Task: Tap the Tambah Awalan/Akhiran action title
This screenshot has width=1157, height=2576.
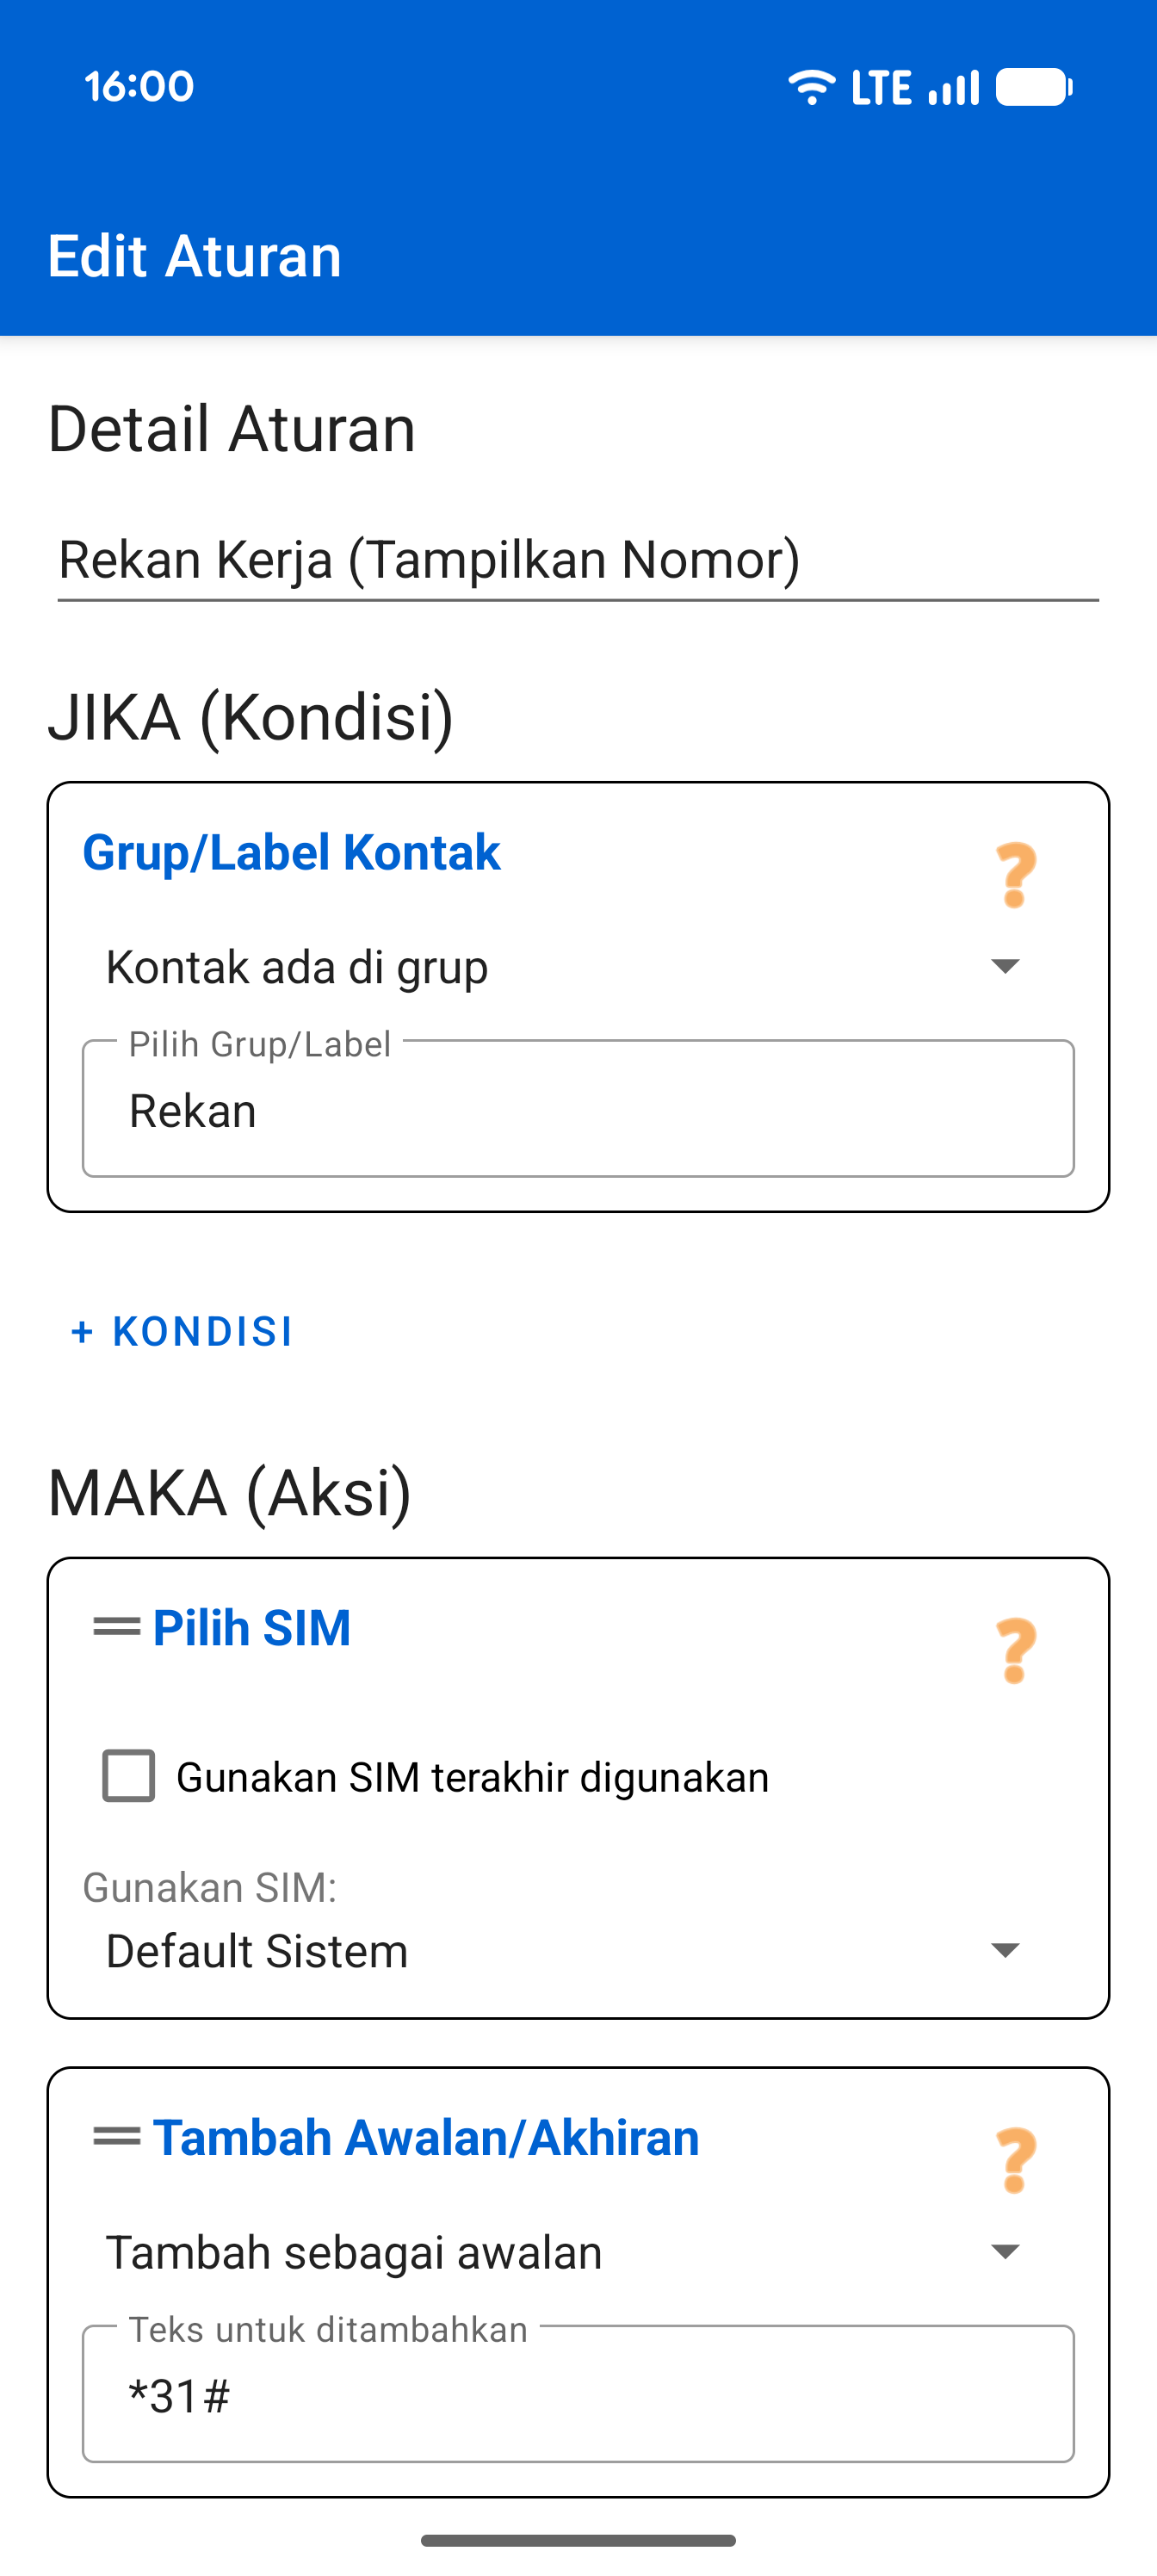Action: (426, 2138)
